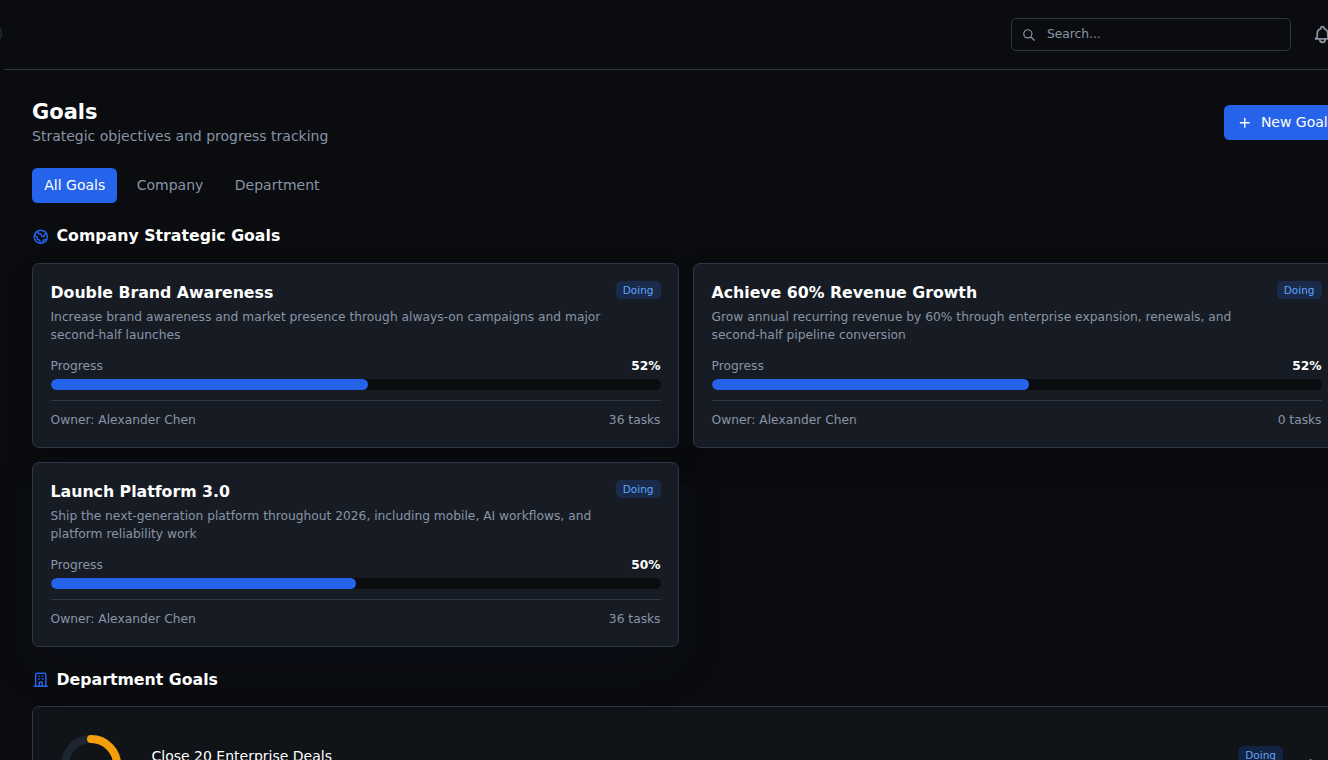Click the Goals page title
The height and width of the screenshot is (760, 1328).
pos(65,112)
